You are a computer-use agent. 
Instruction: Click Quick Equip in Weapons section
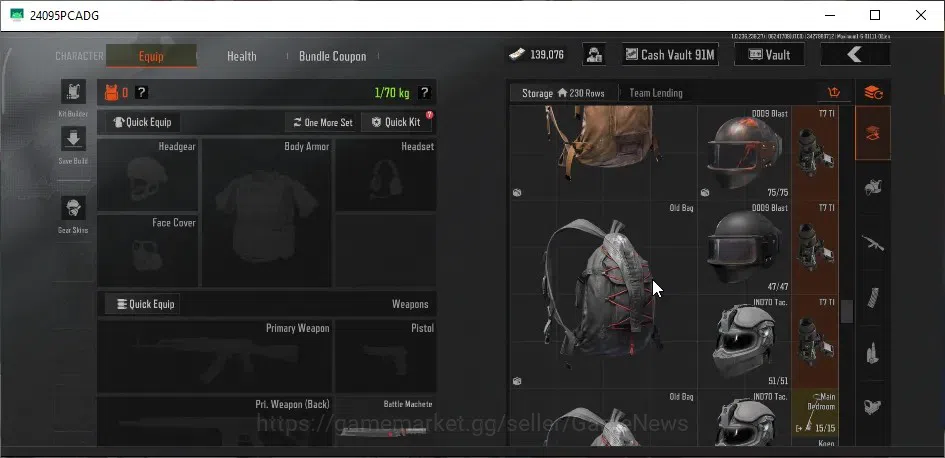[x=143, y=304]
